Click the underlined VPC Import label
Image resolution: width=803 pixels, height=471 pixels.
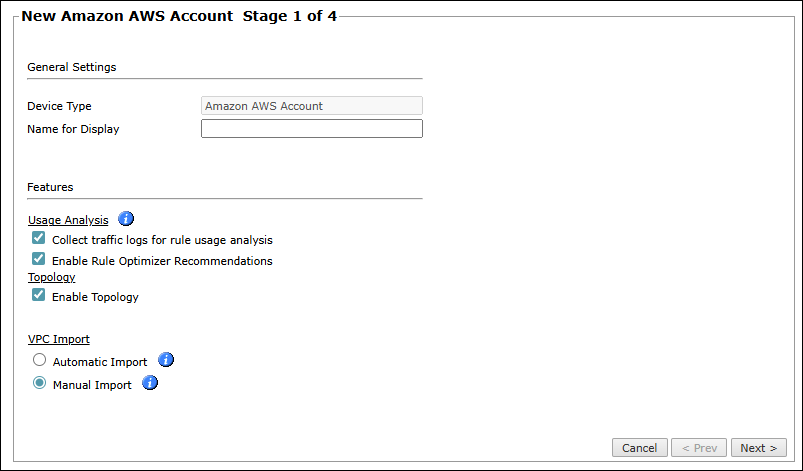[58, 339]
